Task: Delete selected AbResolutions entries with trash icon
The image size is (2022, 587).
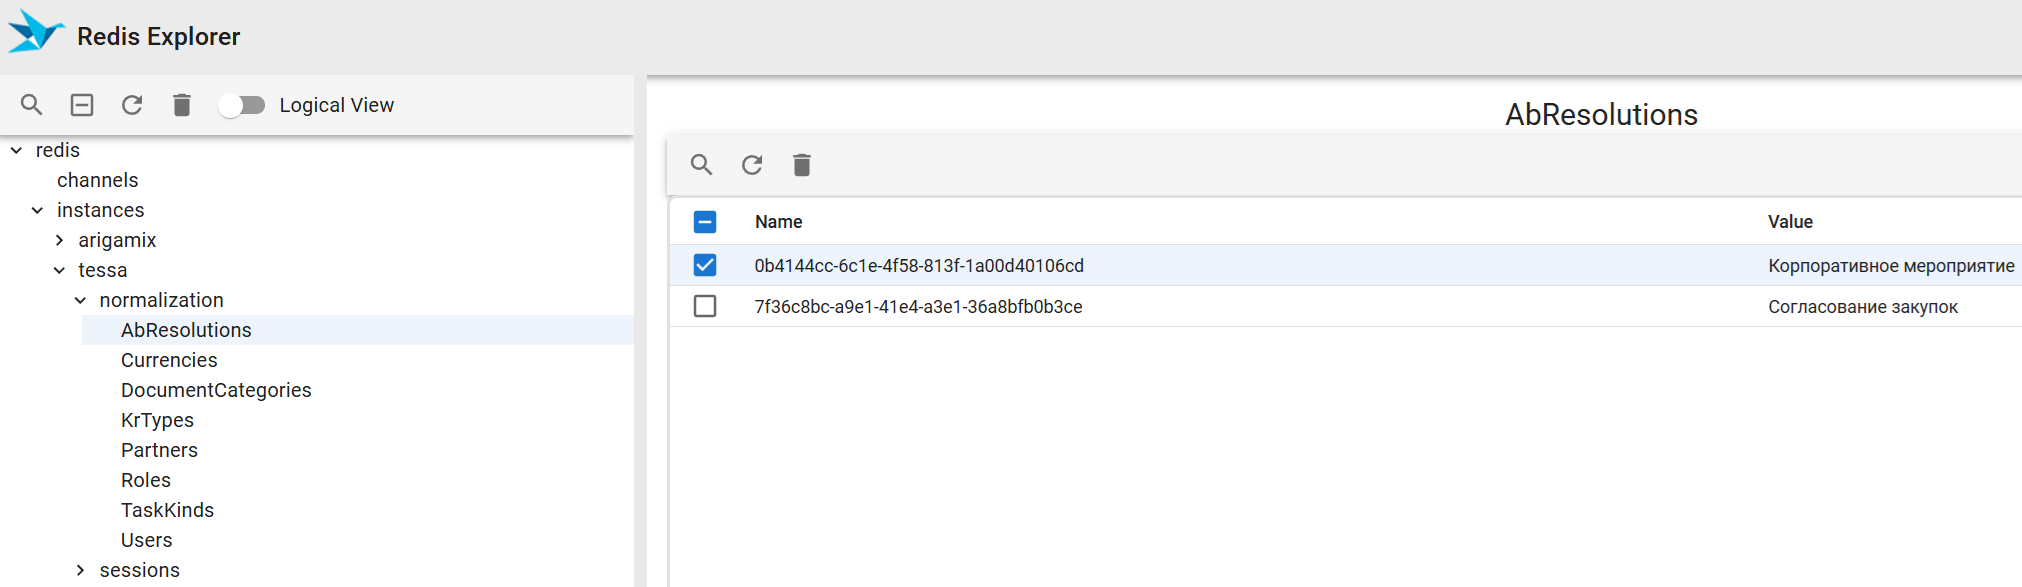Action: (802, 165)
